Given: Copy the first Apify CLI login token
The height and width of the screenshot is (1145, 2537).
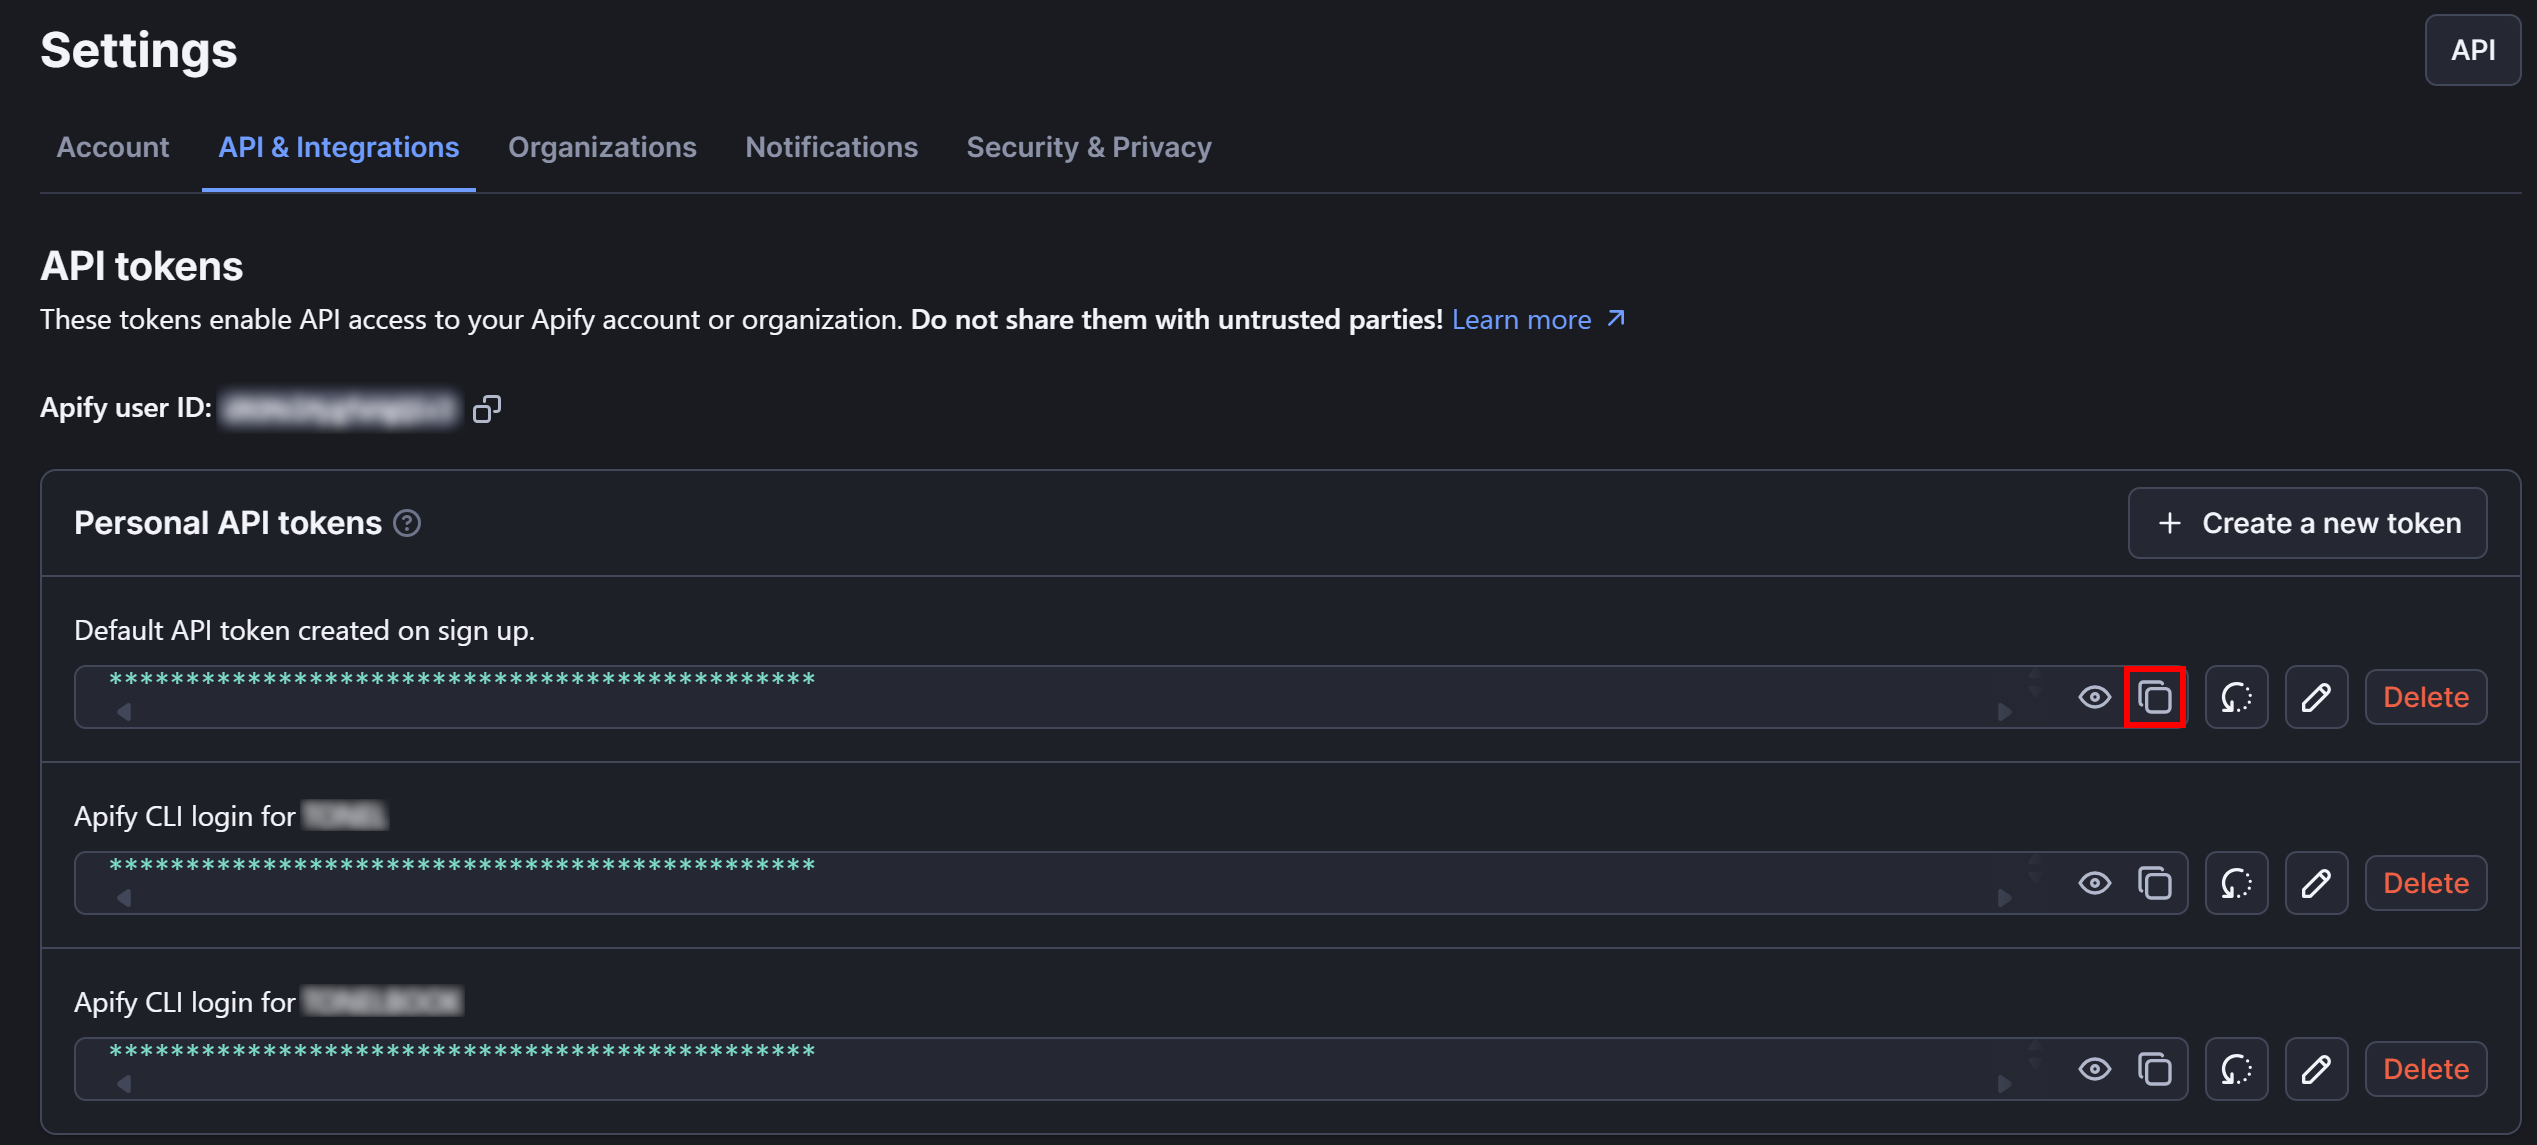Looking at the screenshot, I should [2155, 882].
